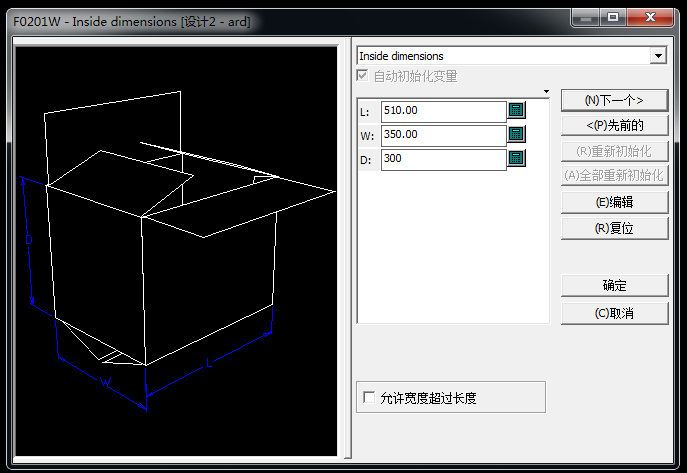Confirm with the 确定 button

point(613,285)
